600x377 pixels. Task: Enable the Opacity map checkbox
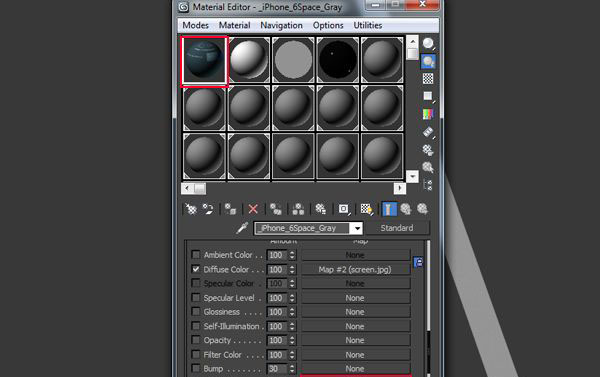pos(196,340)
